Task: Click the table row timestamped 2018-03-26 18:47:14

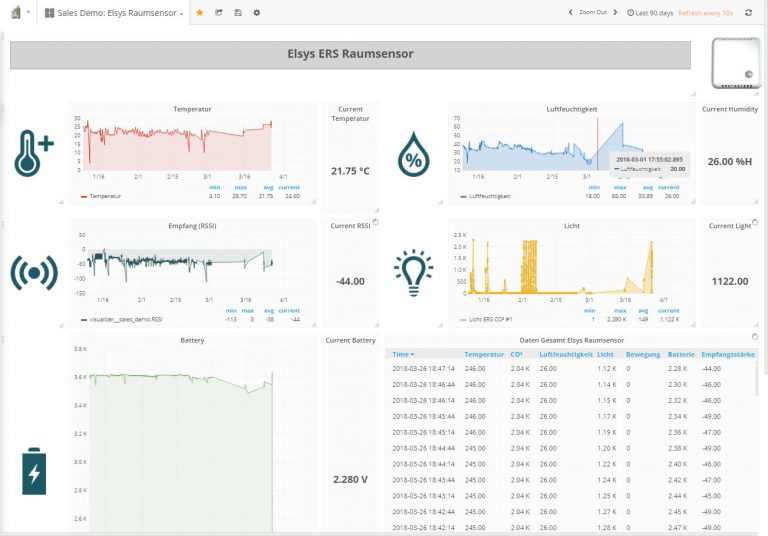Action: (572, 368)
